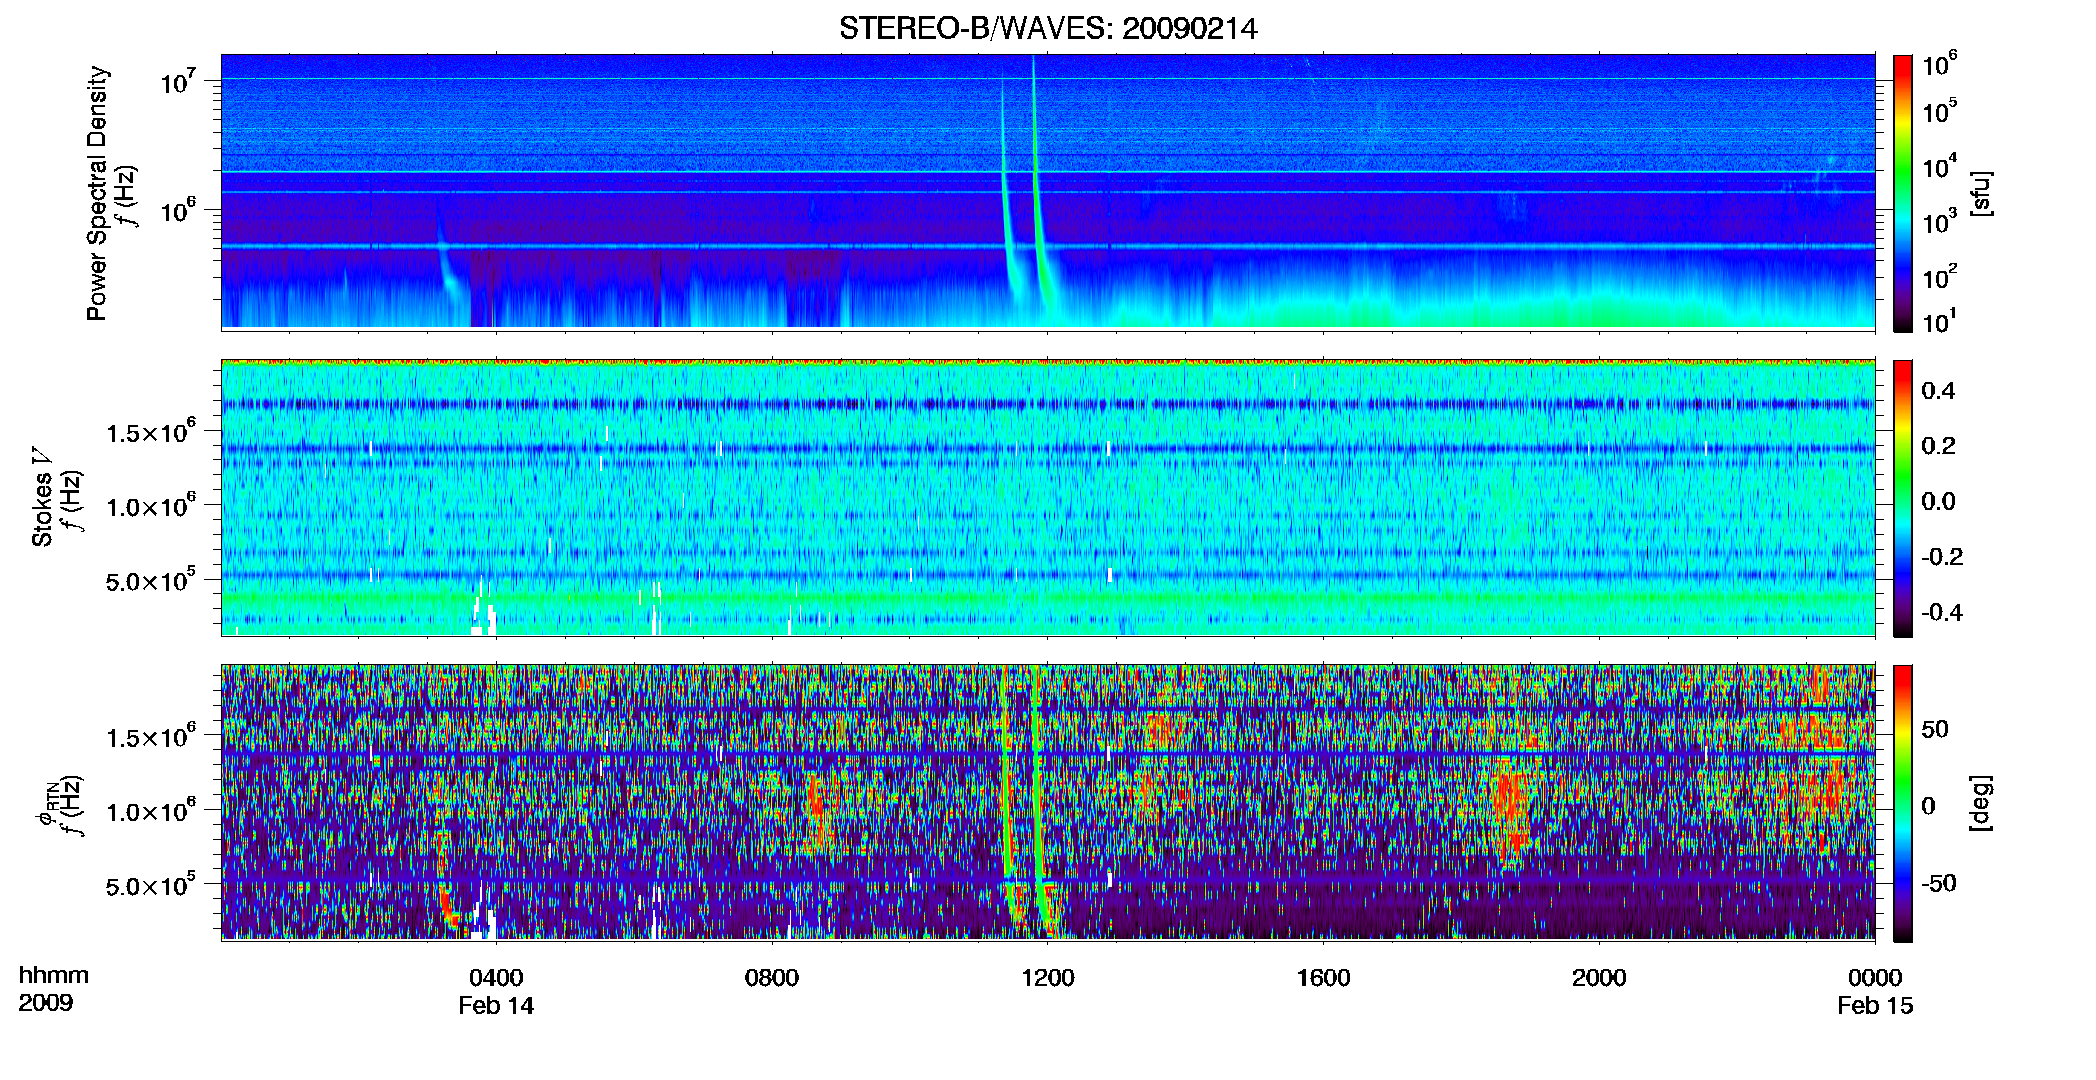Click the -0.4 tick on Stokes colorbar
The image size is (2096, 1080).
(x=1942, y=613)
